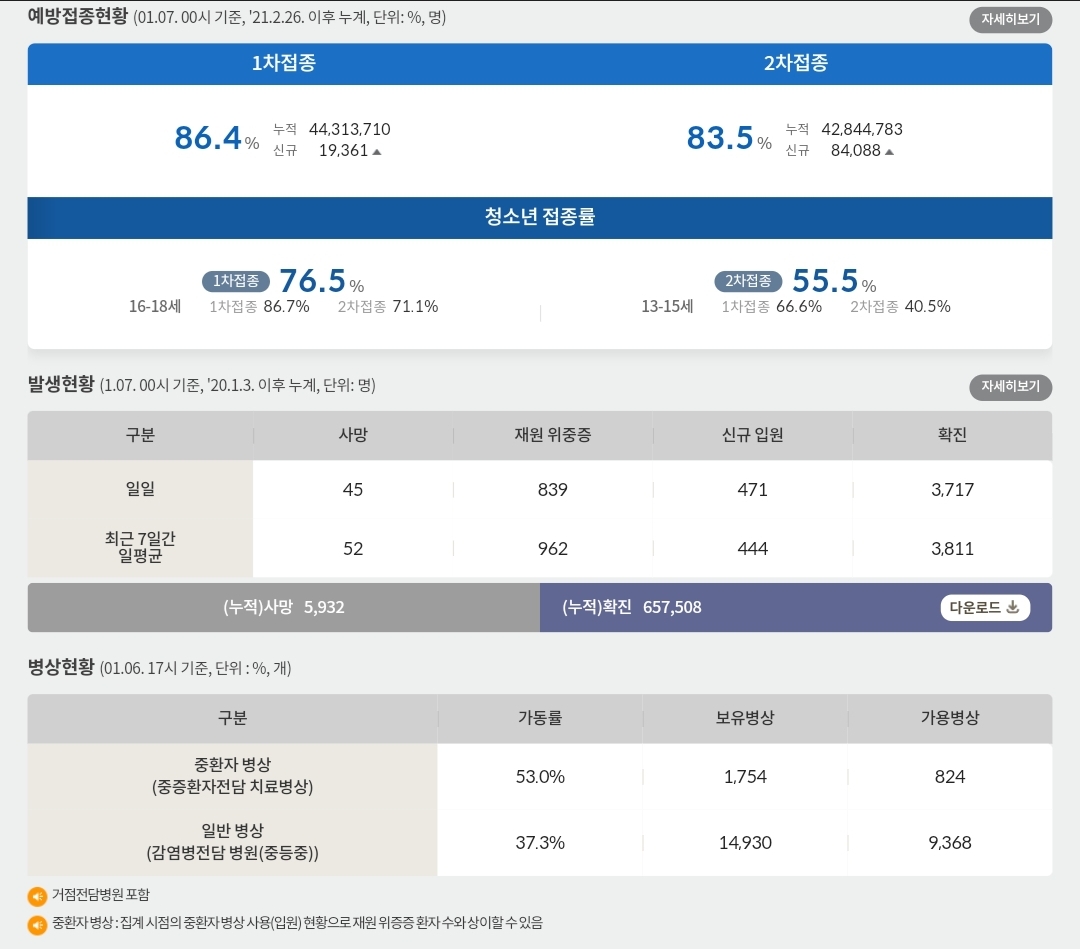Click the 83.5% second-dose rate

click(729, 138)
